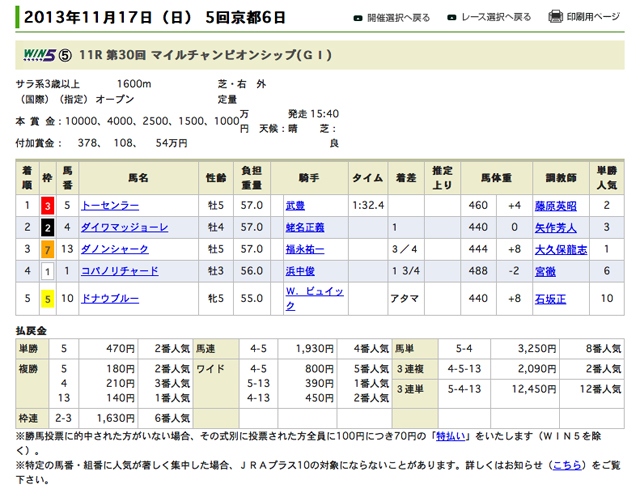Screen dimensions: 640x497
Task: Click the 馬体重 column header
Action: (x=496, y=178)
